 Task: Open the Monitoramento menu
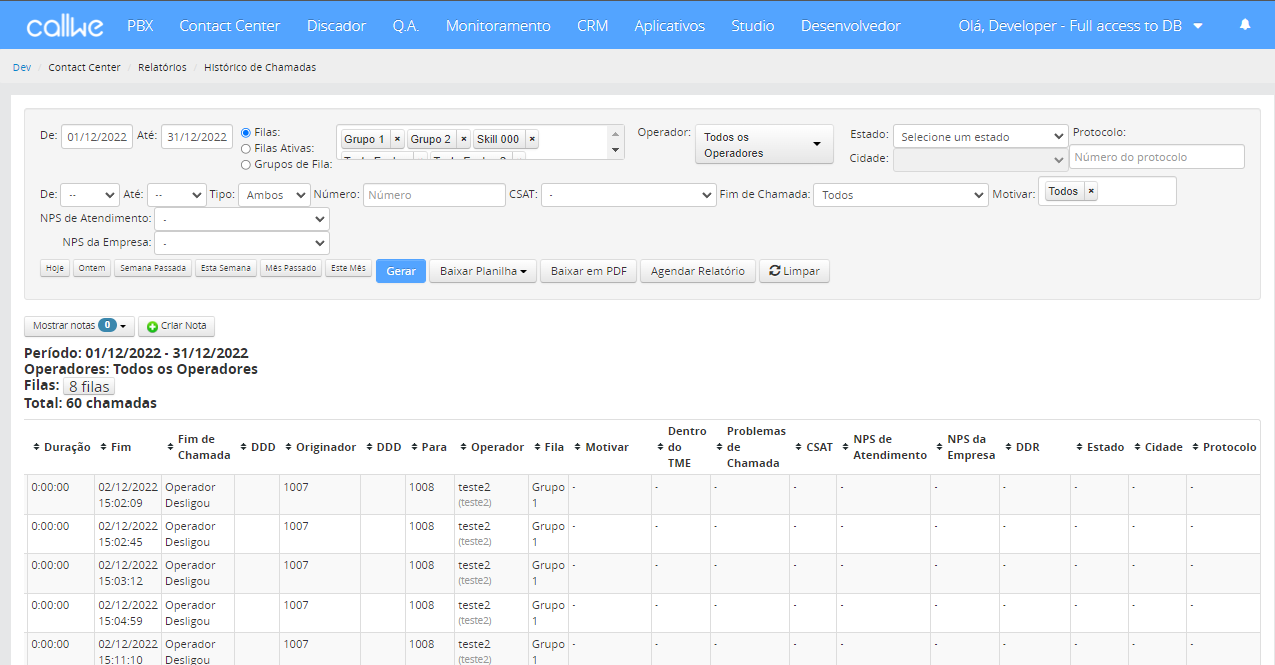point(498,26)
